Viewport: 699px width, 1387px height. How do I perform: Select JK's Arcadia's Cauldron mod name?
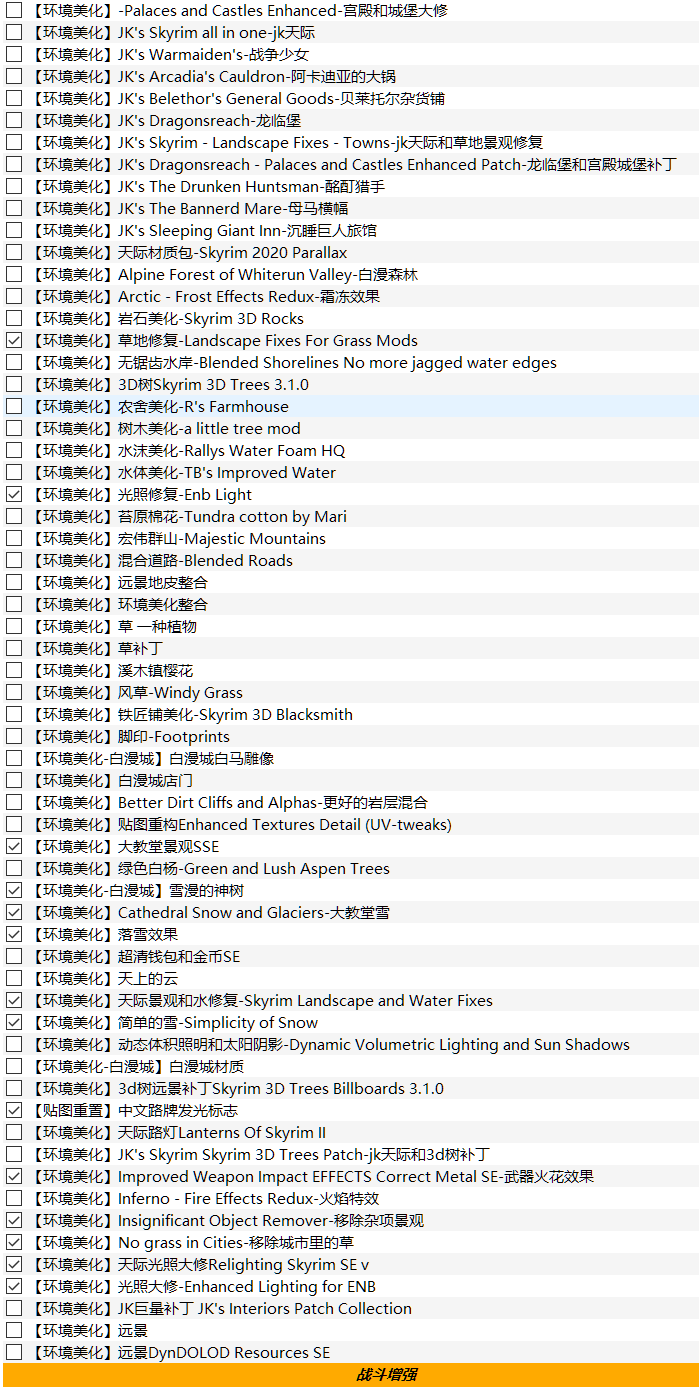click(213, 76)
